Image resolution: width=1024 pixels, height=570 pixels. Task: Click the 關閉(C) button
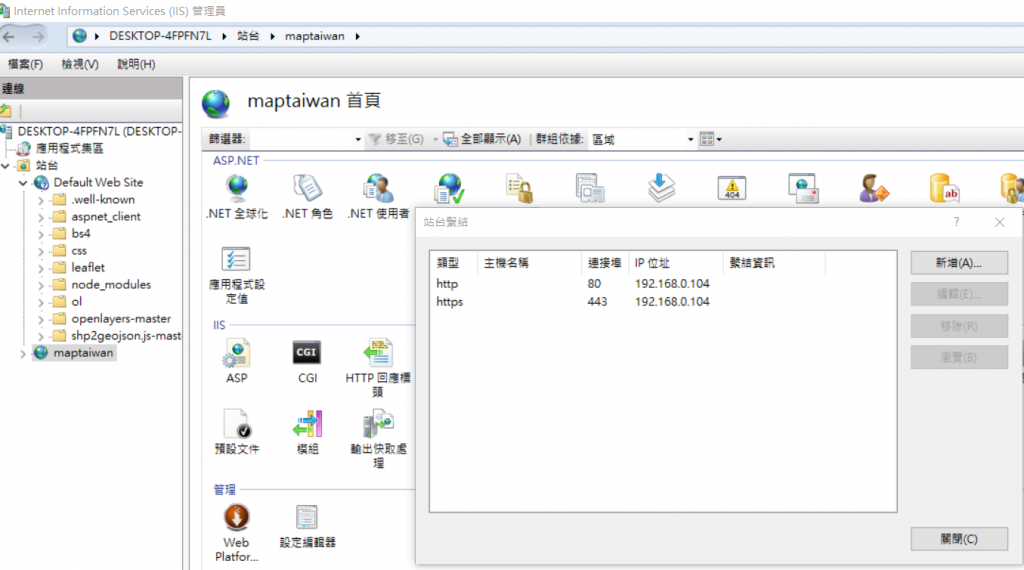(959, 539)
